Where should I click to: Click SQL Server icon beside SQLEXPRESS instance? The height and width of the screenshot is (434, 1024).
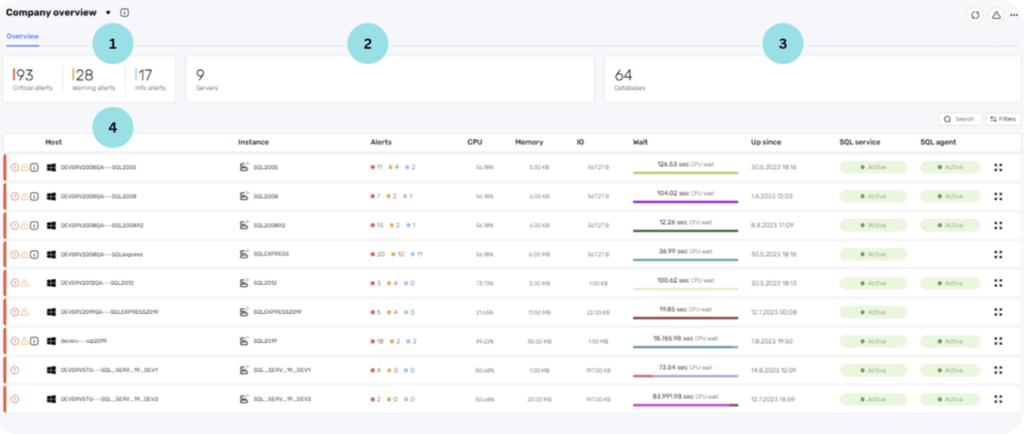coord(244,254)
